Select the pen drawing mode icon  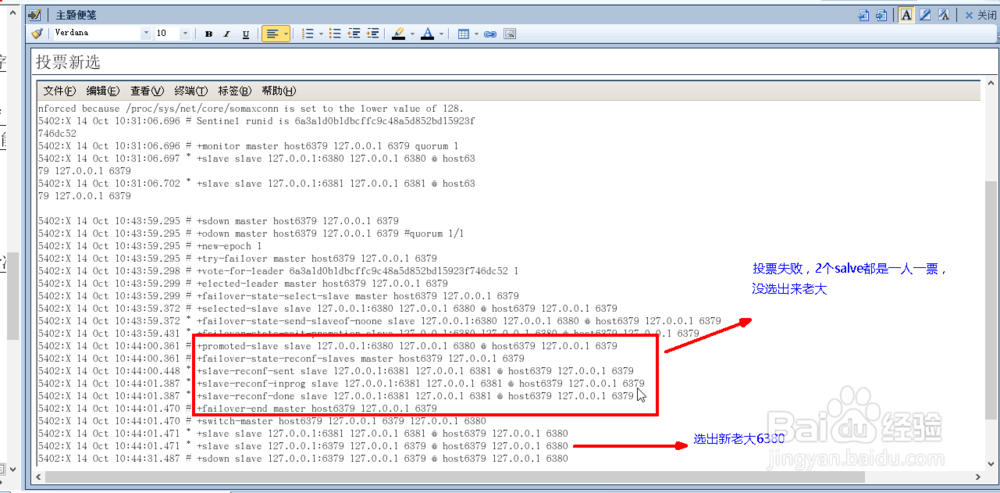[x=925, y=15]
